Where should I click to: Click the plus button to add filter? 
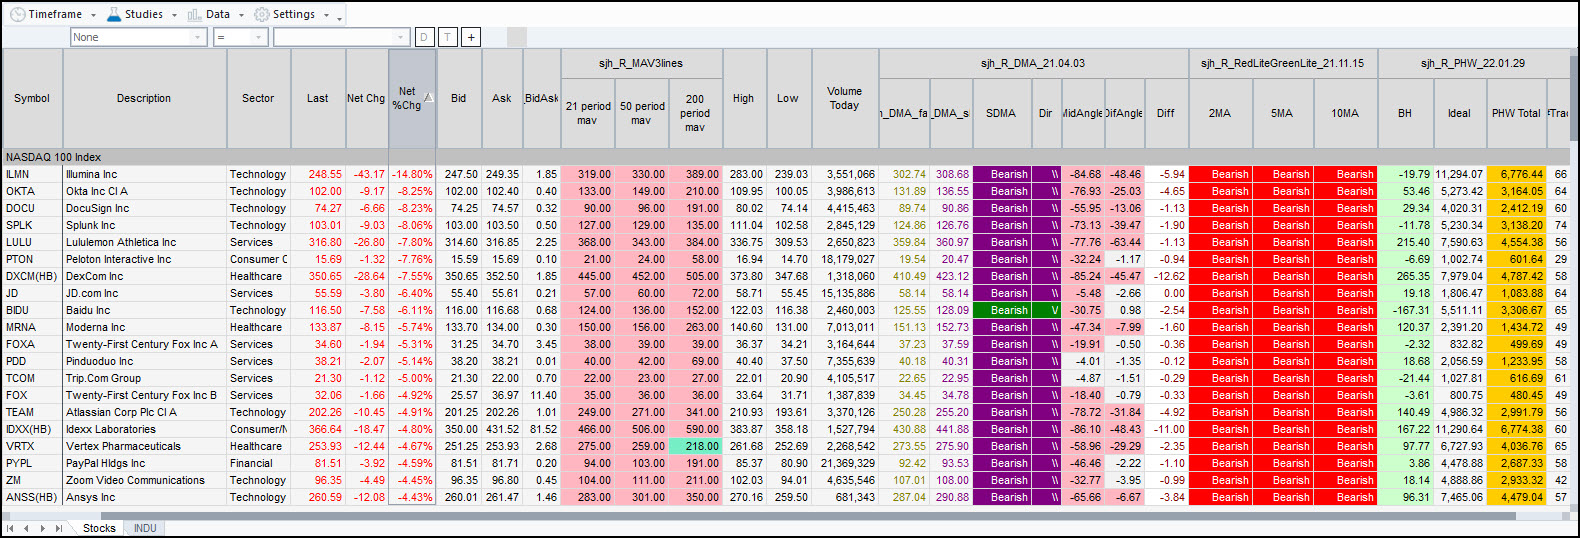pos(471,37)
